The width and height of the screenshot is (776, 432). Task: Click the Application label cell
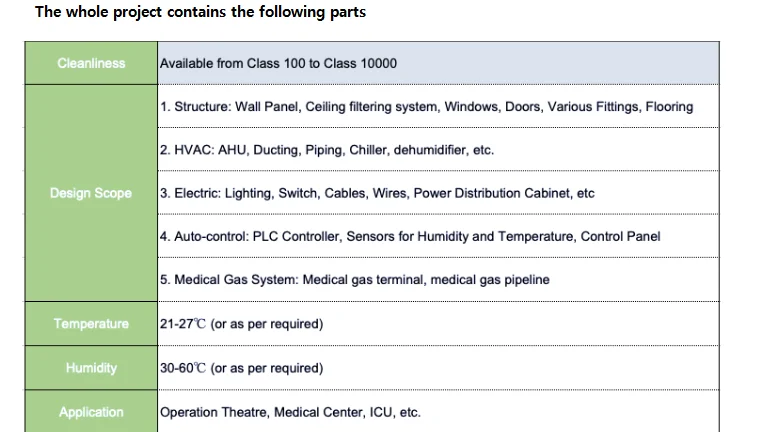point(91,412)
